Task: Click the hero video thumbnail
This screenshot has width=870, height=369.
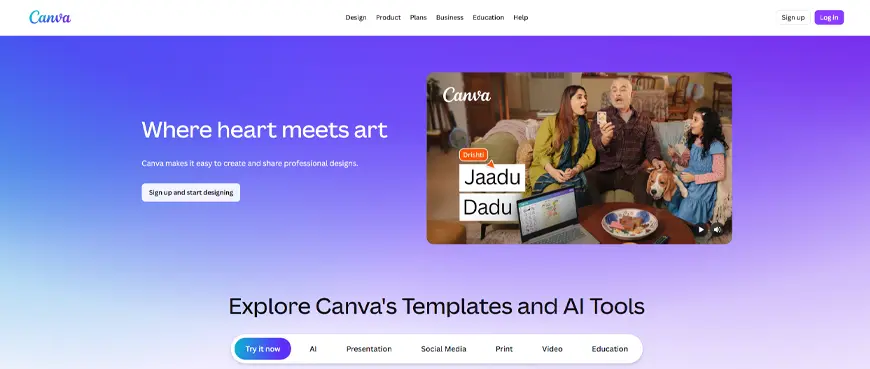Action: pos(579,158)
